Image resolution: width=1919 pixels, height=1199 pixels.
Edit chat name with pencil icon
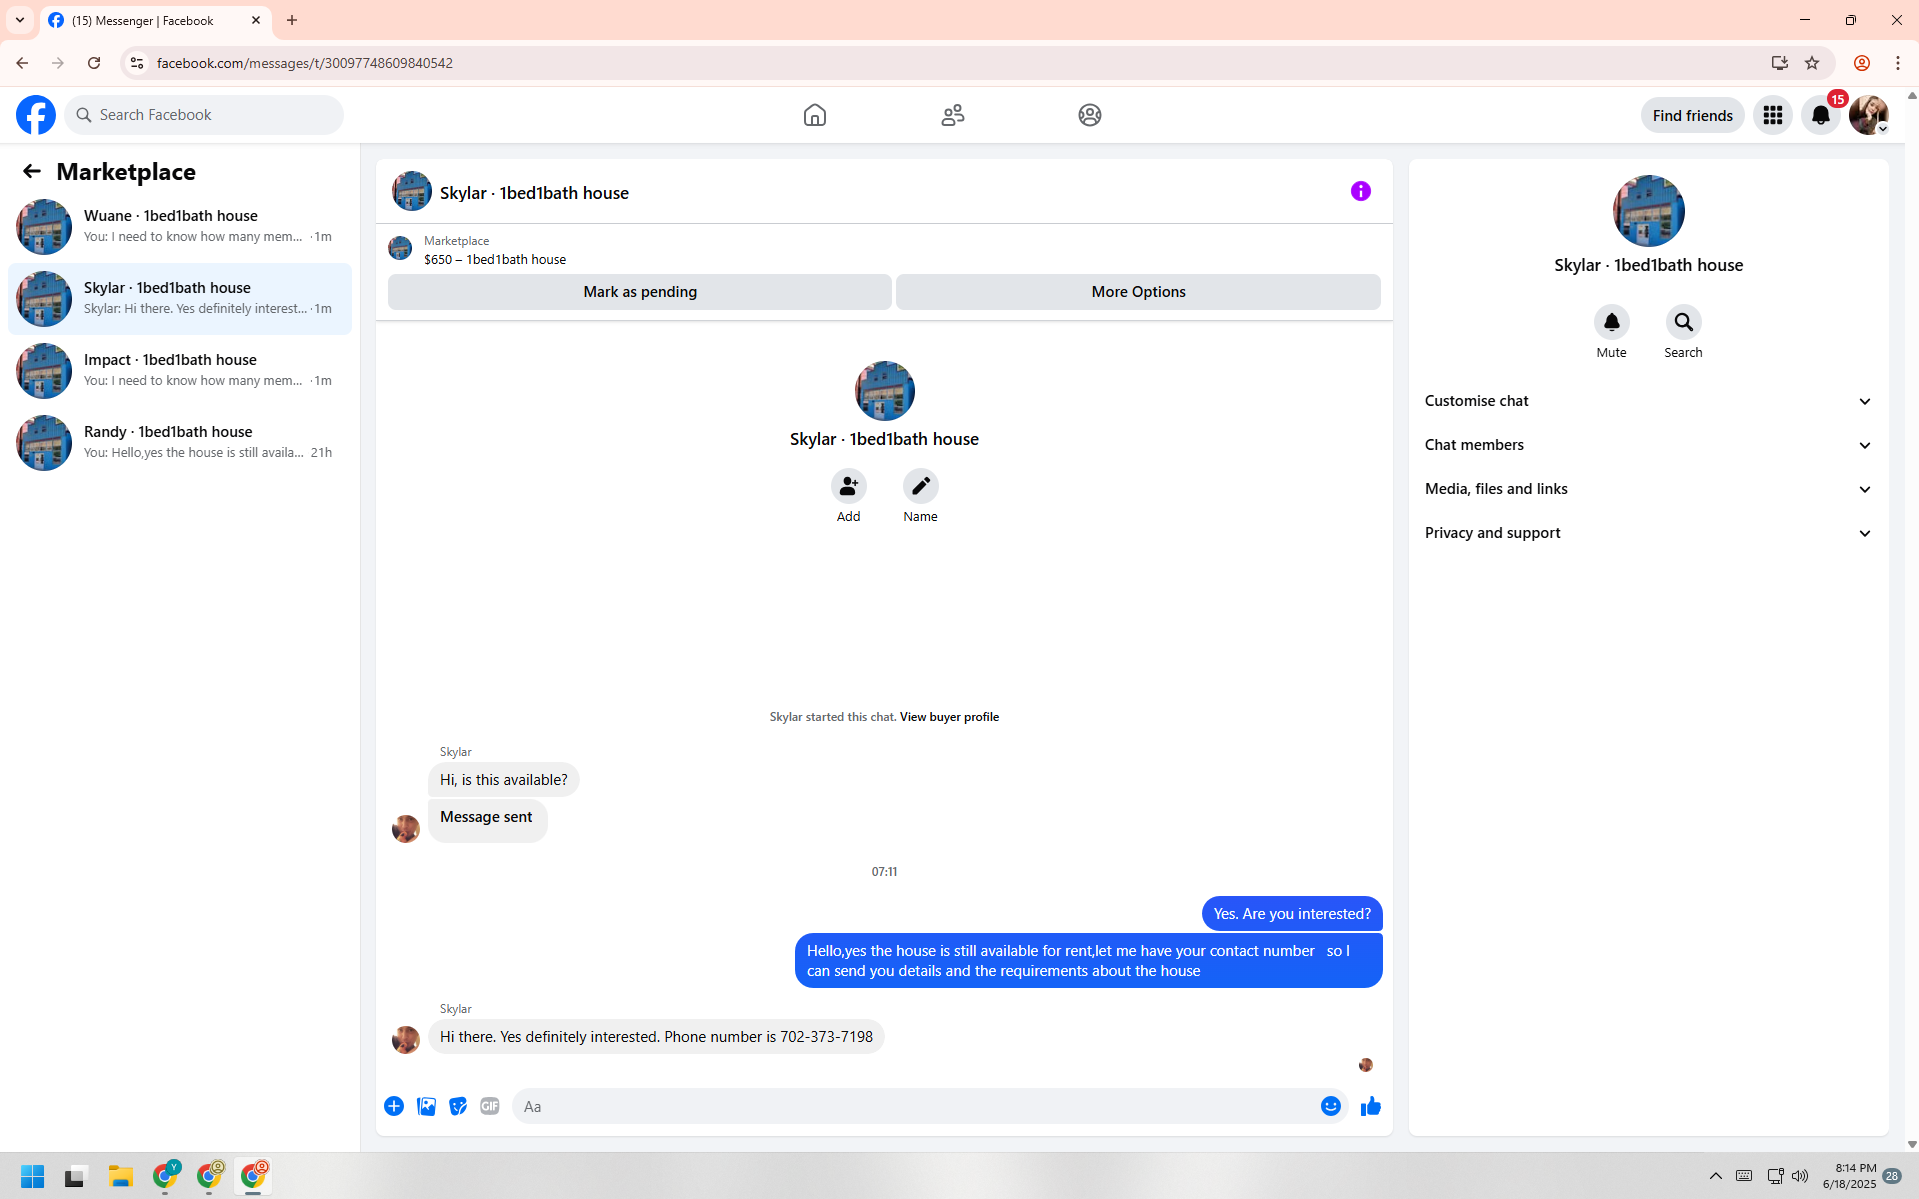(921, 486)
